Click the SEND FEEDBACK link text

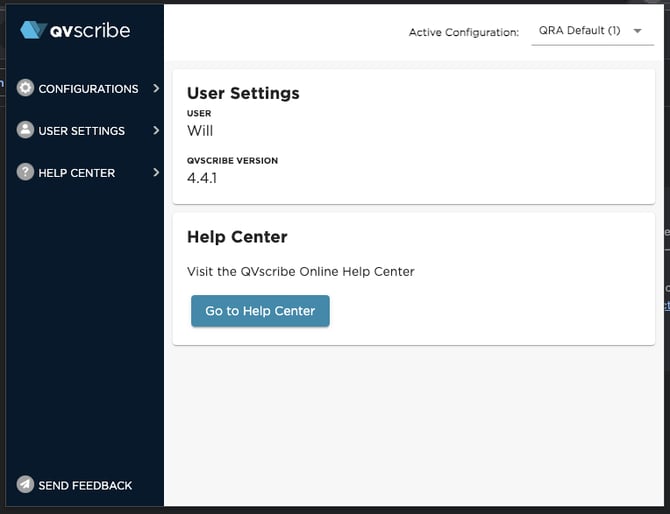(85, 485)
